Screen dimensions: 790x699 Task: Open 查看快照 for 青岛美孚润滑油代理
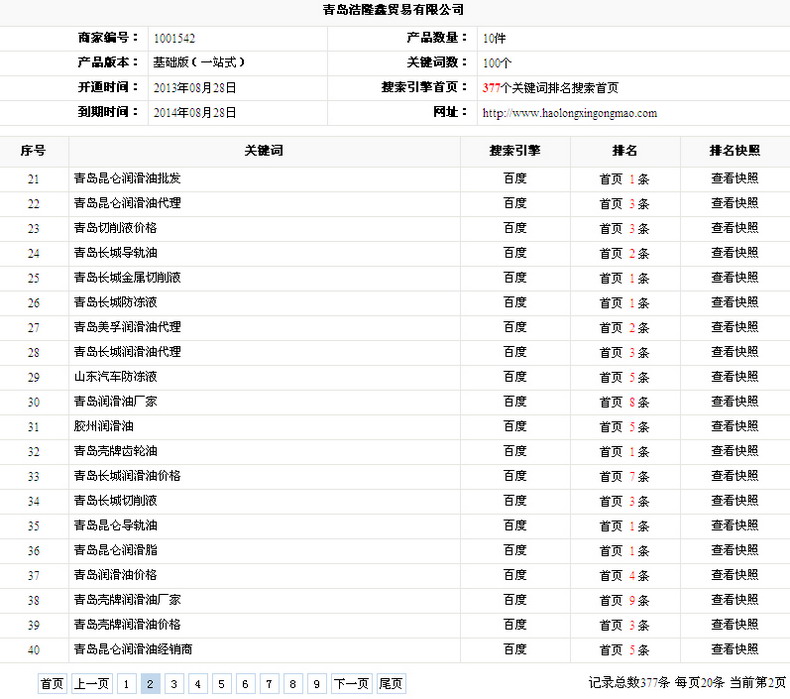(x=735, y=327)
